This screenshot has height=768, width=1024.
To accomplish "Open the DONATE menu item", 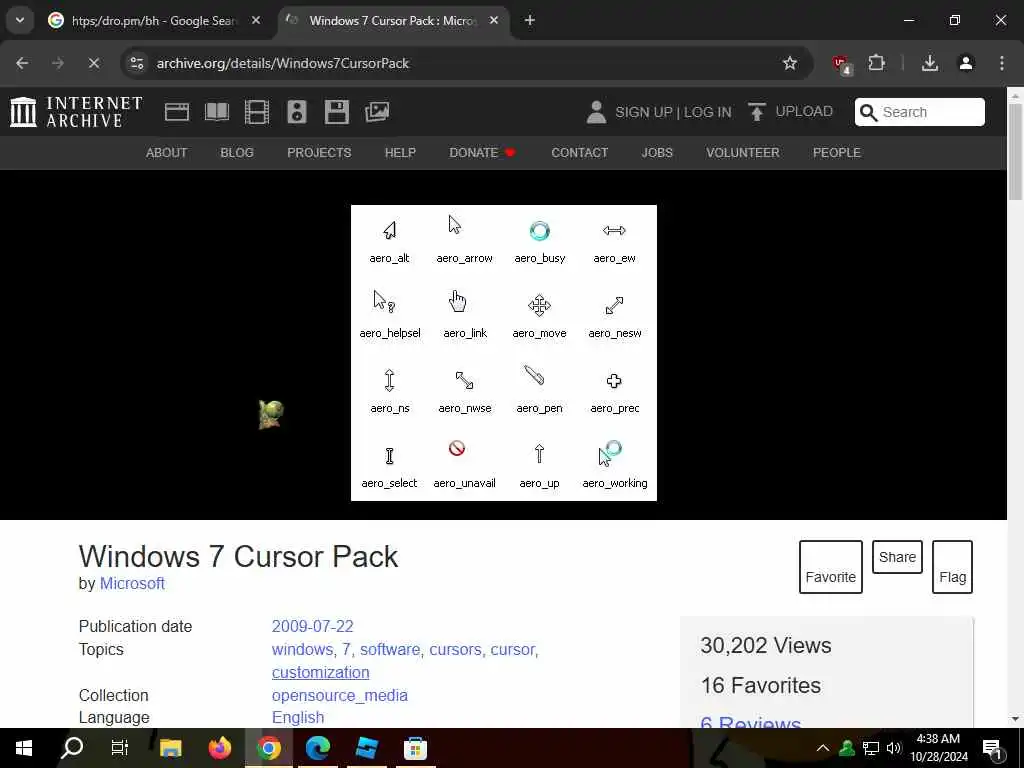I will pyautogui.click(x=483, y=153).
